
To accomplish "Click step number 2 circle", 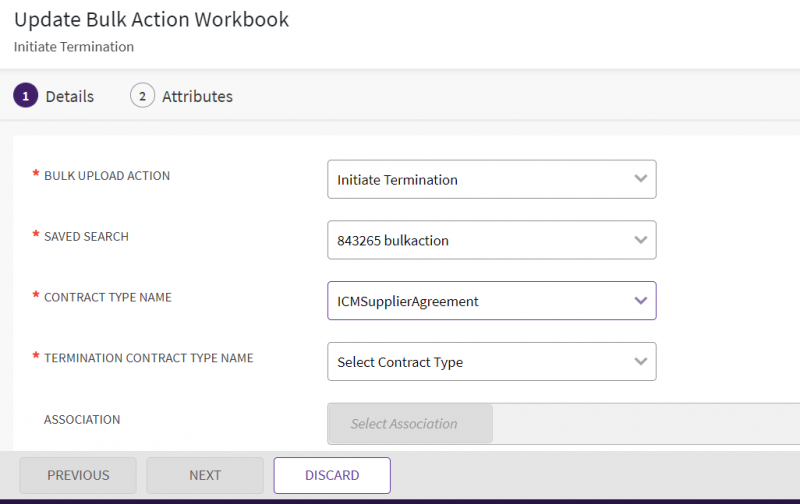I will click(142, 95).
